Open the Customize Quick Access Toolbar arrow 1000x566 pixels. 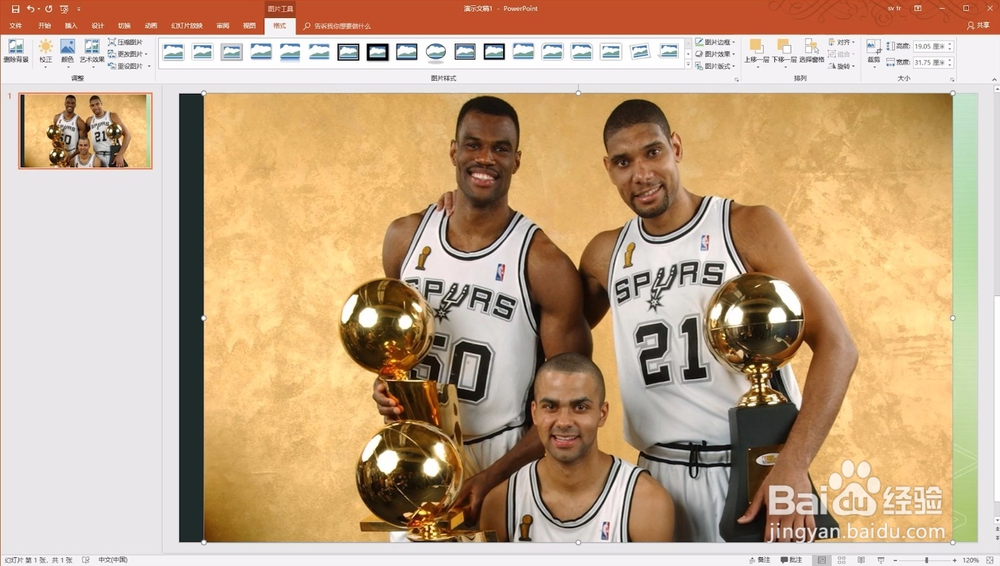[79, 9]
